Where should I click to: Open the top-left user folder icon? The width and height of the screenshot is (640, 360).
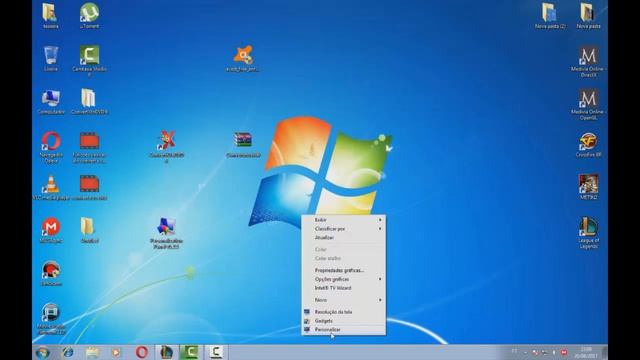pos(51,16)
